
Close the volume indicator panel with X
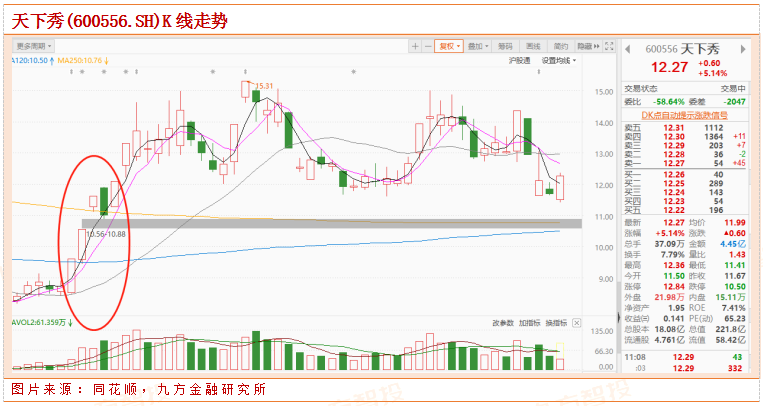pos(577,323)
